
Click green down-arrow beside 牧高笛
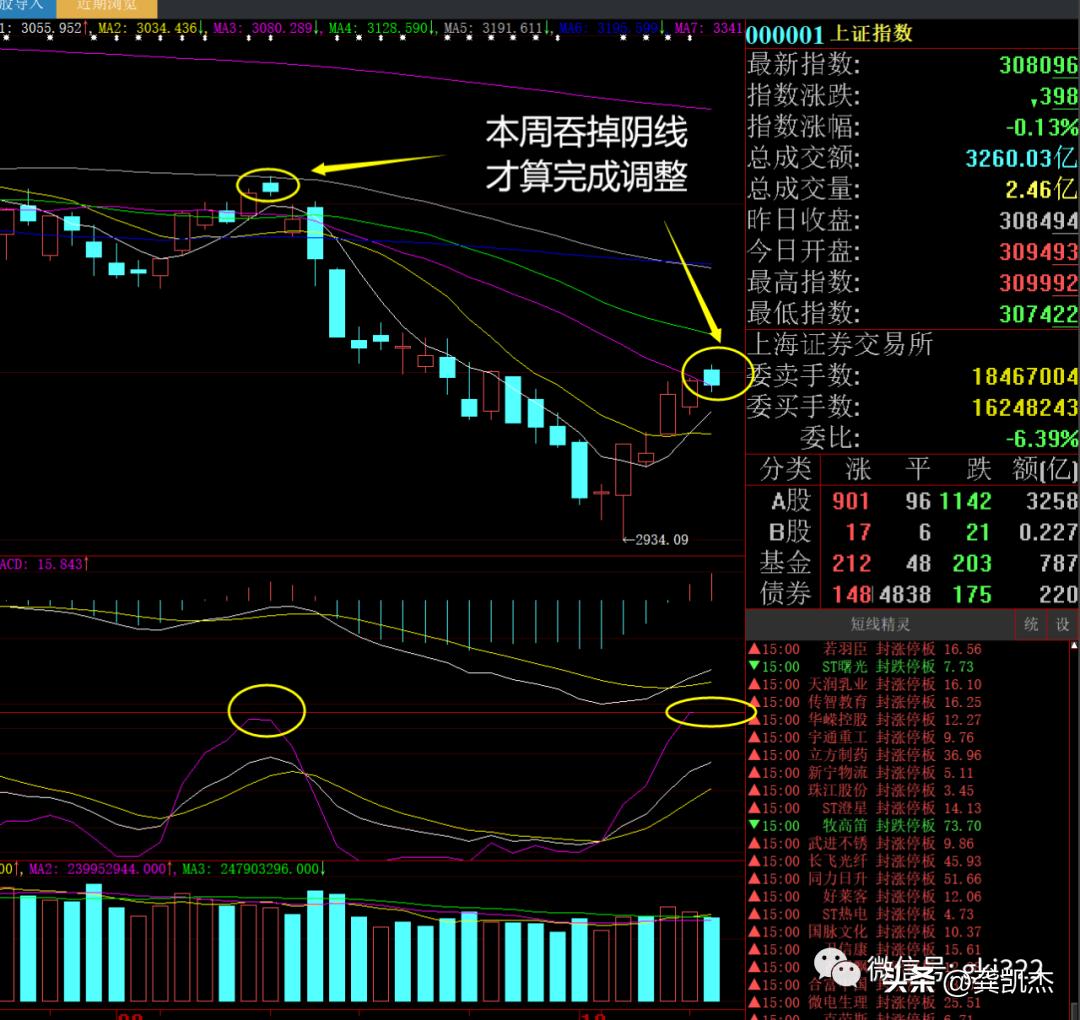755,826
